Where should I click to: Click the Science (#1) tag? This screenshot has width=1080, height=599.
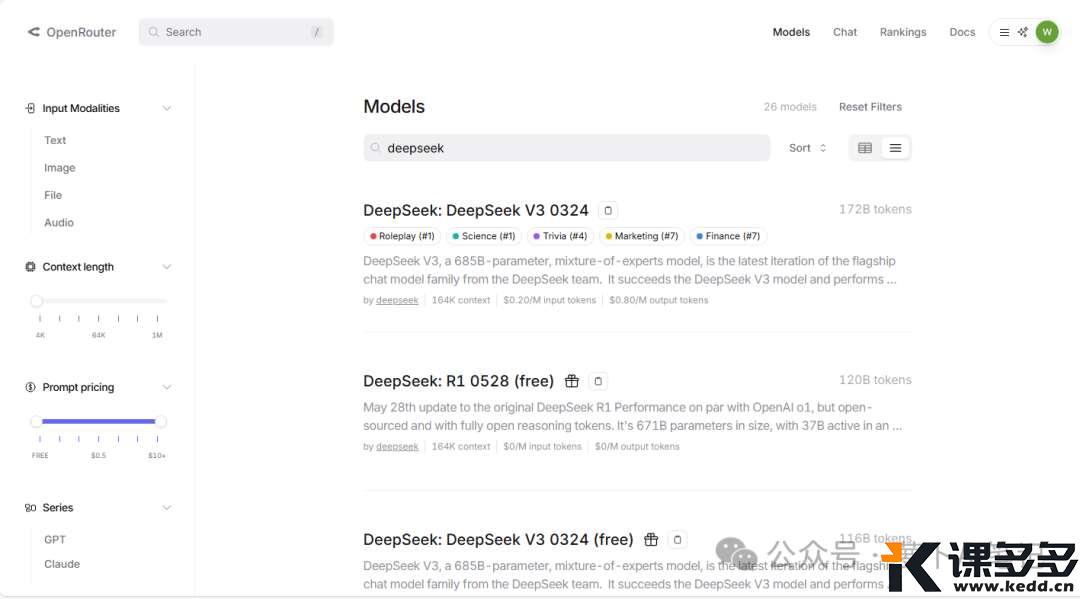click(484, 236)
